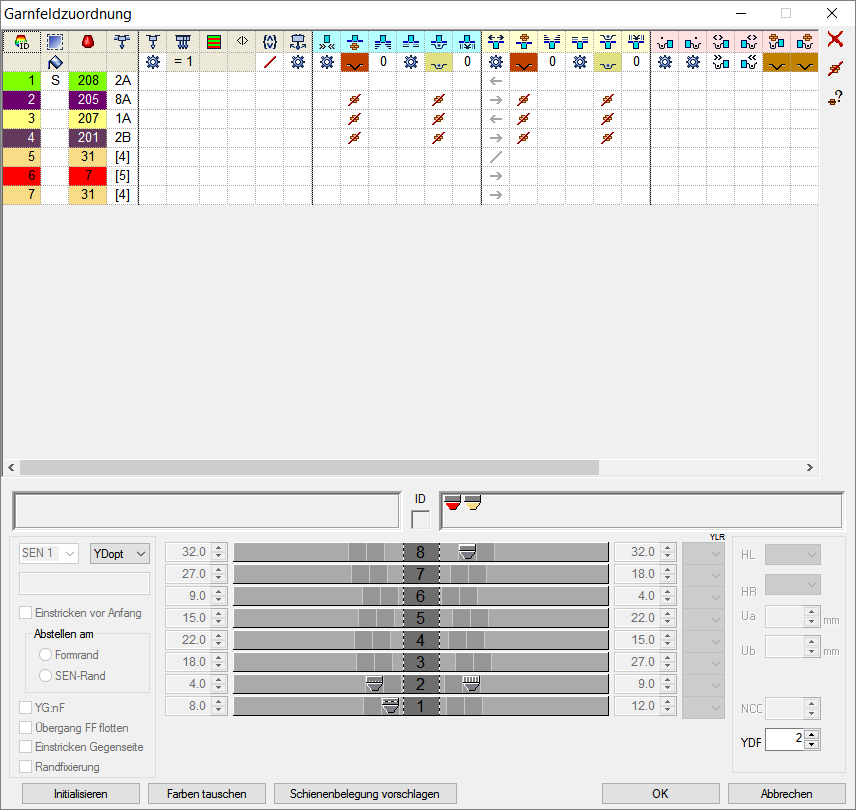Open the SEN 1 dropdown
Image resolution: width=856 pixels, height=810 pixels.
pyautogui.click(x=49, y=553)
